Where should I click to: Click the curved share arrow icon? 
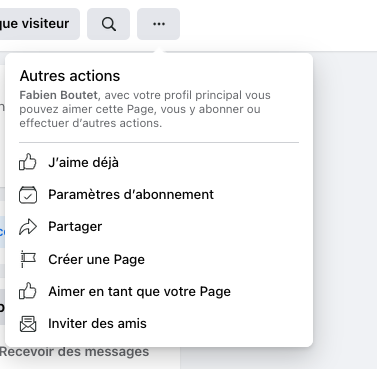28,227
